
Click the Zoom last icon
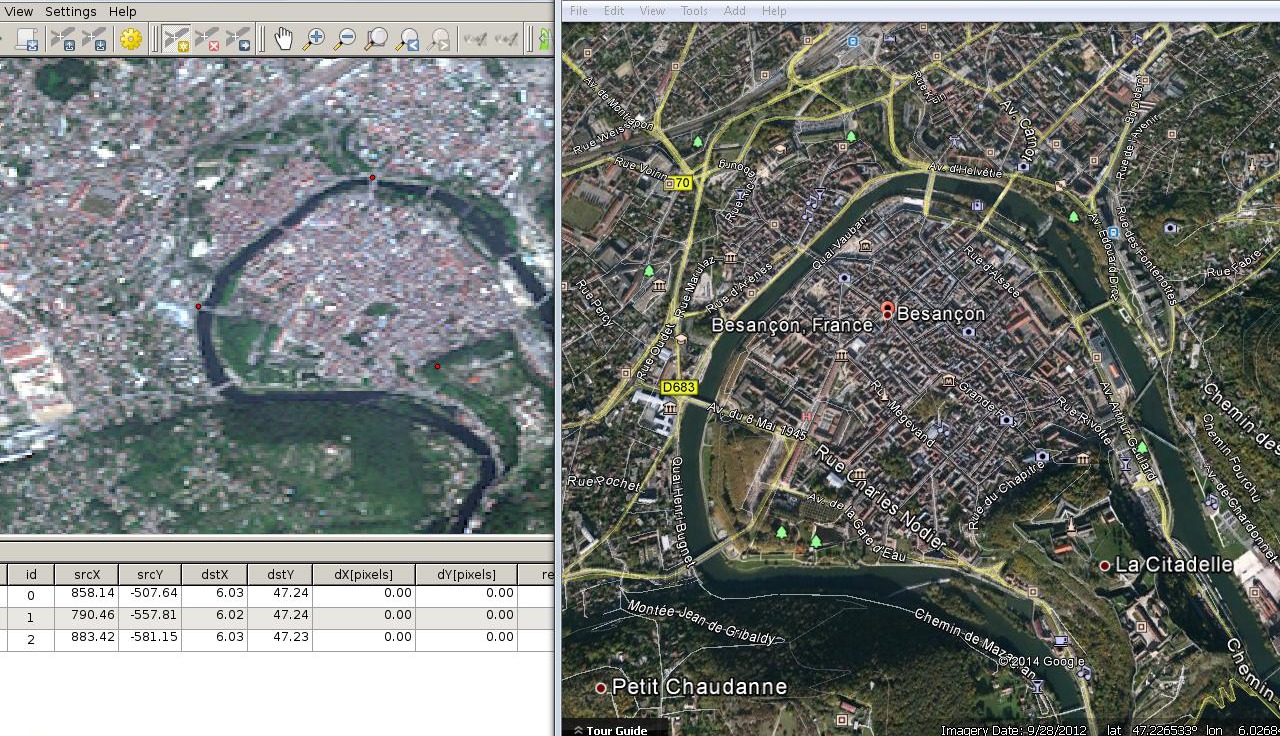coord(407,40)
